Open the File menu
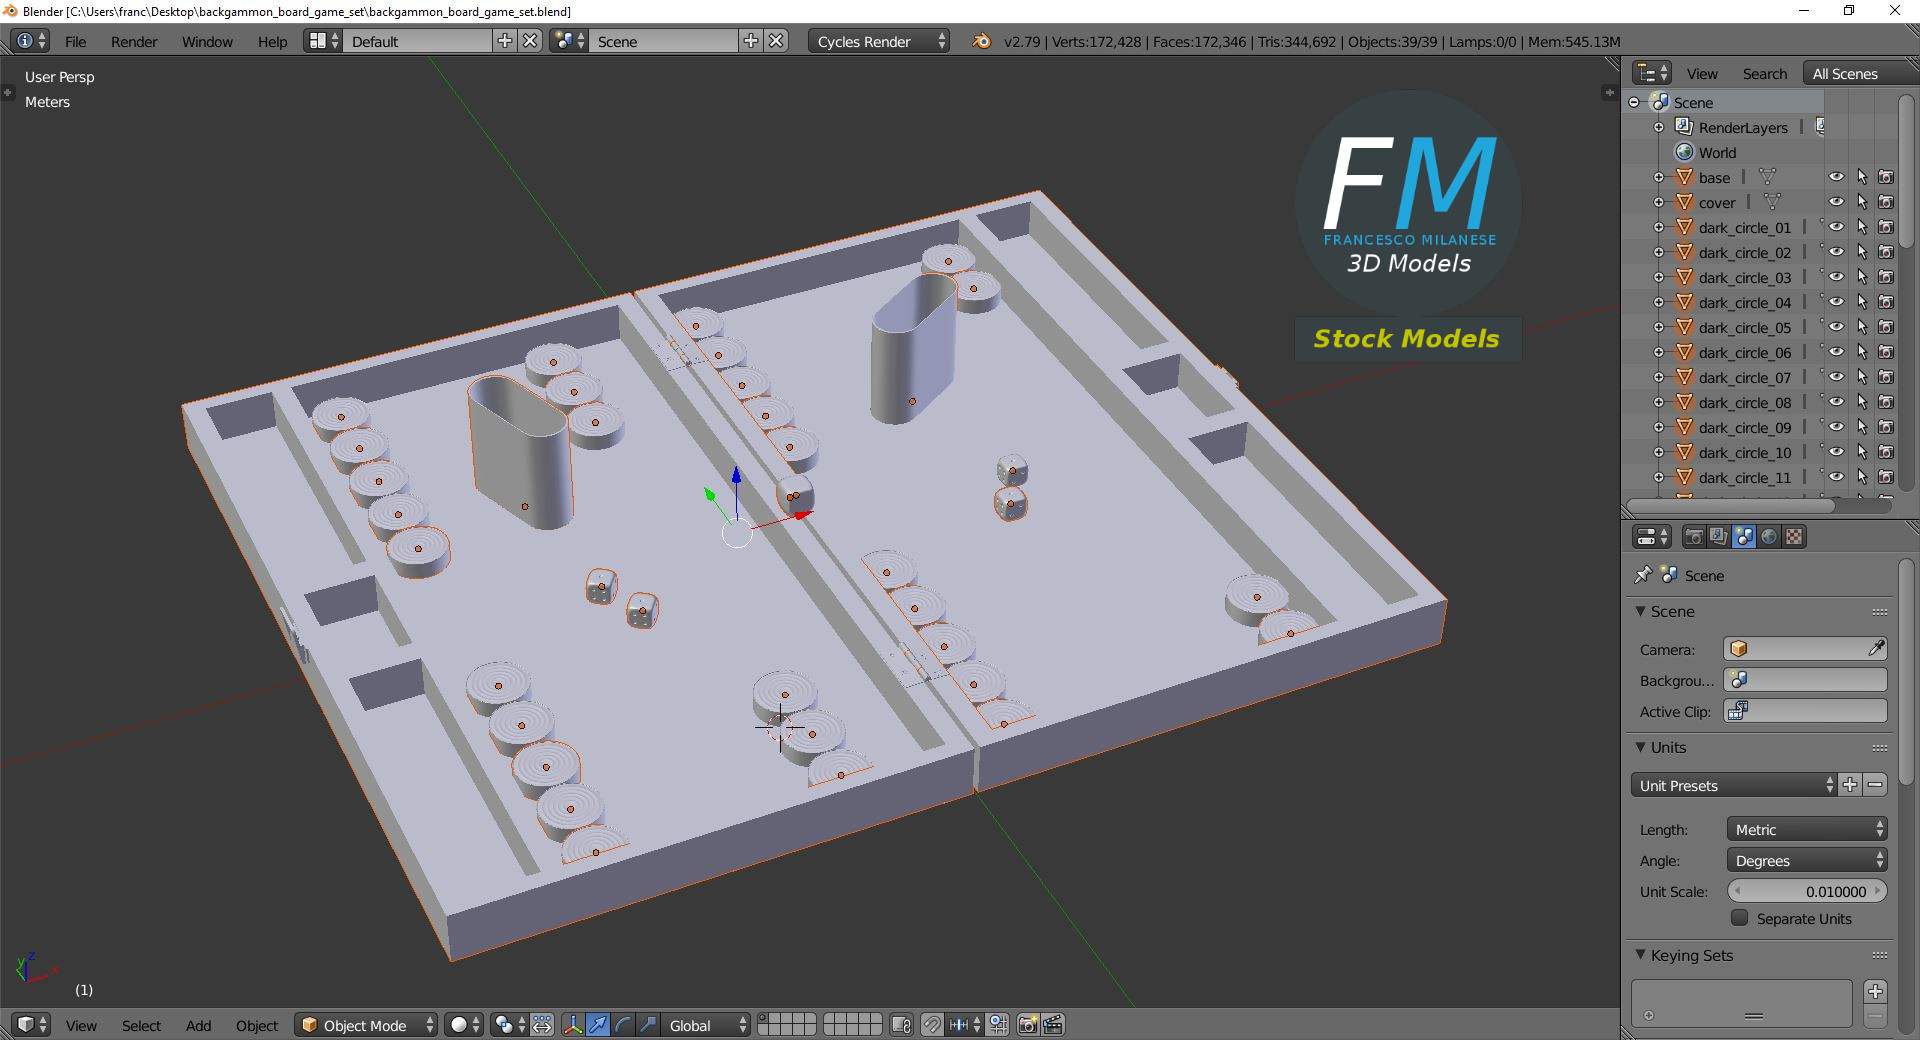Image resolution: width=1920 pixels, height=1040 pixels. pos(75,41)
